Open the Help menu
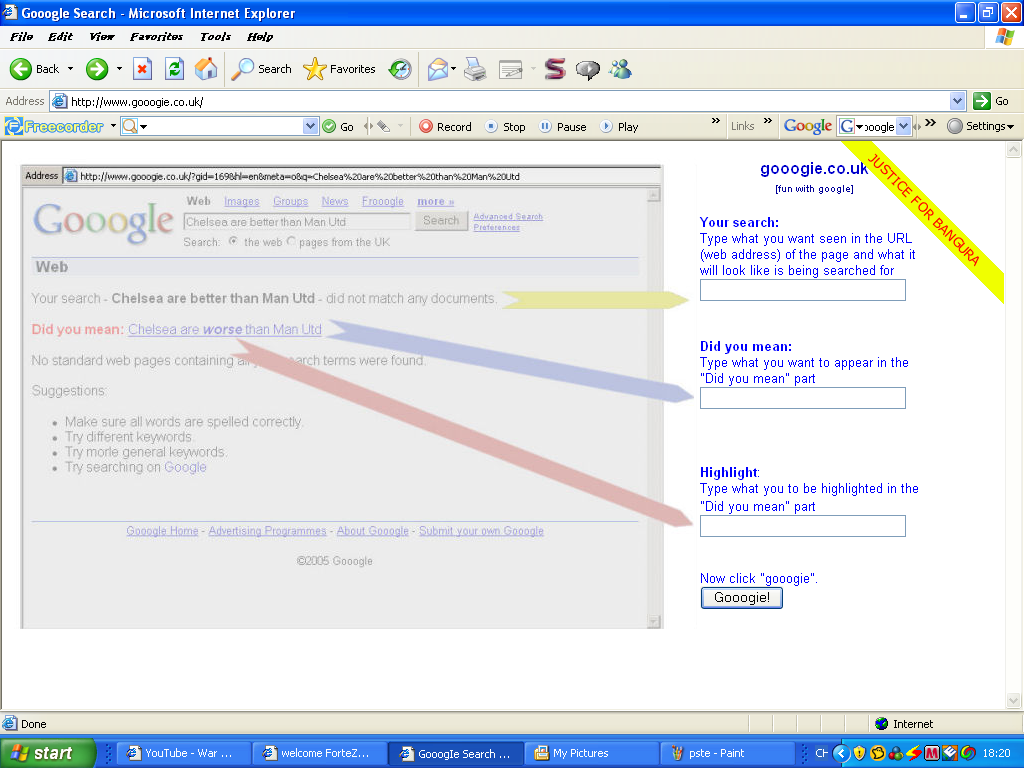The image size is (1024, 768). click(x=260, y=37)
